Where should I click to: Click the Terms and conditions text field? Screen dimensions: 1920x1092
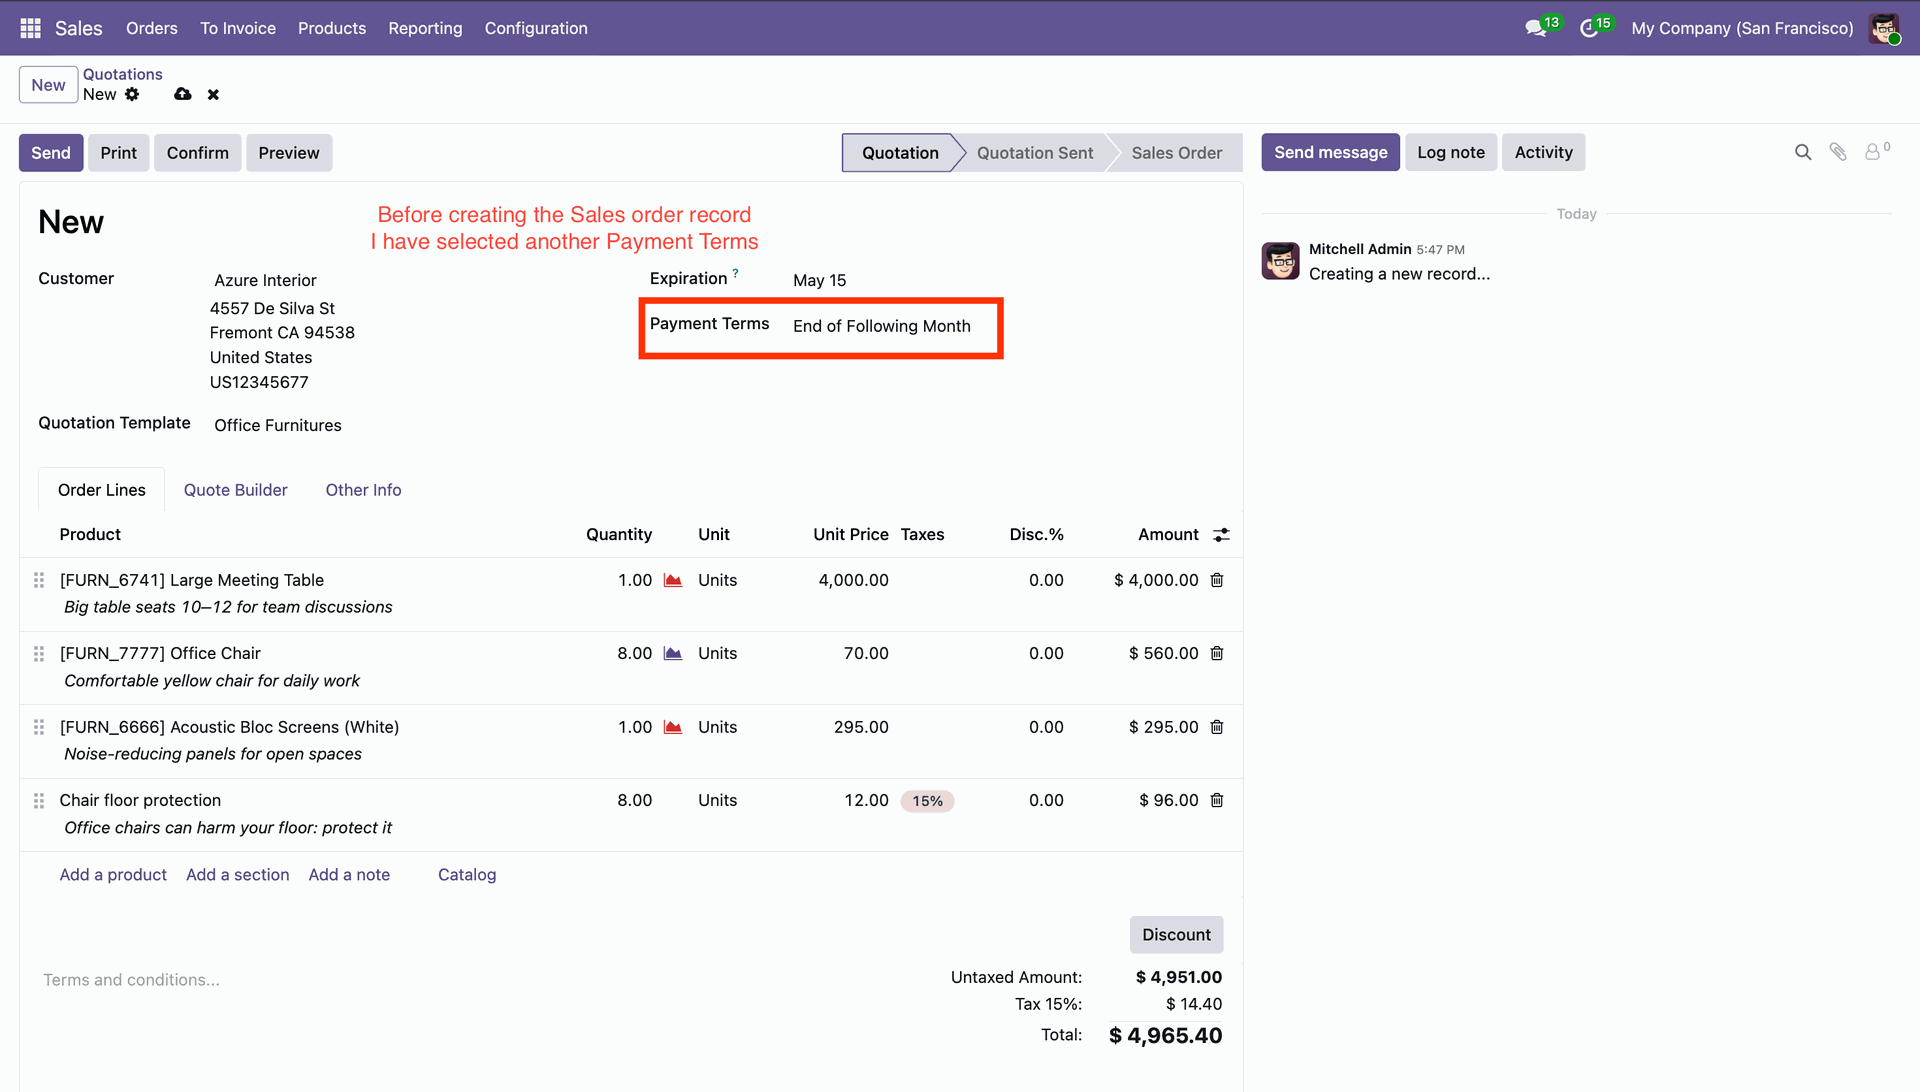[x=131, y=980]
